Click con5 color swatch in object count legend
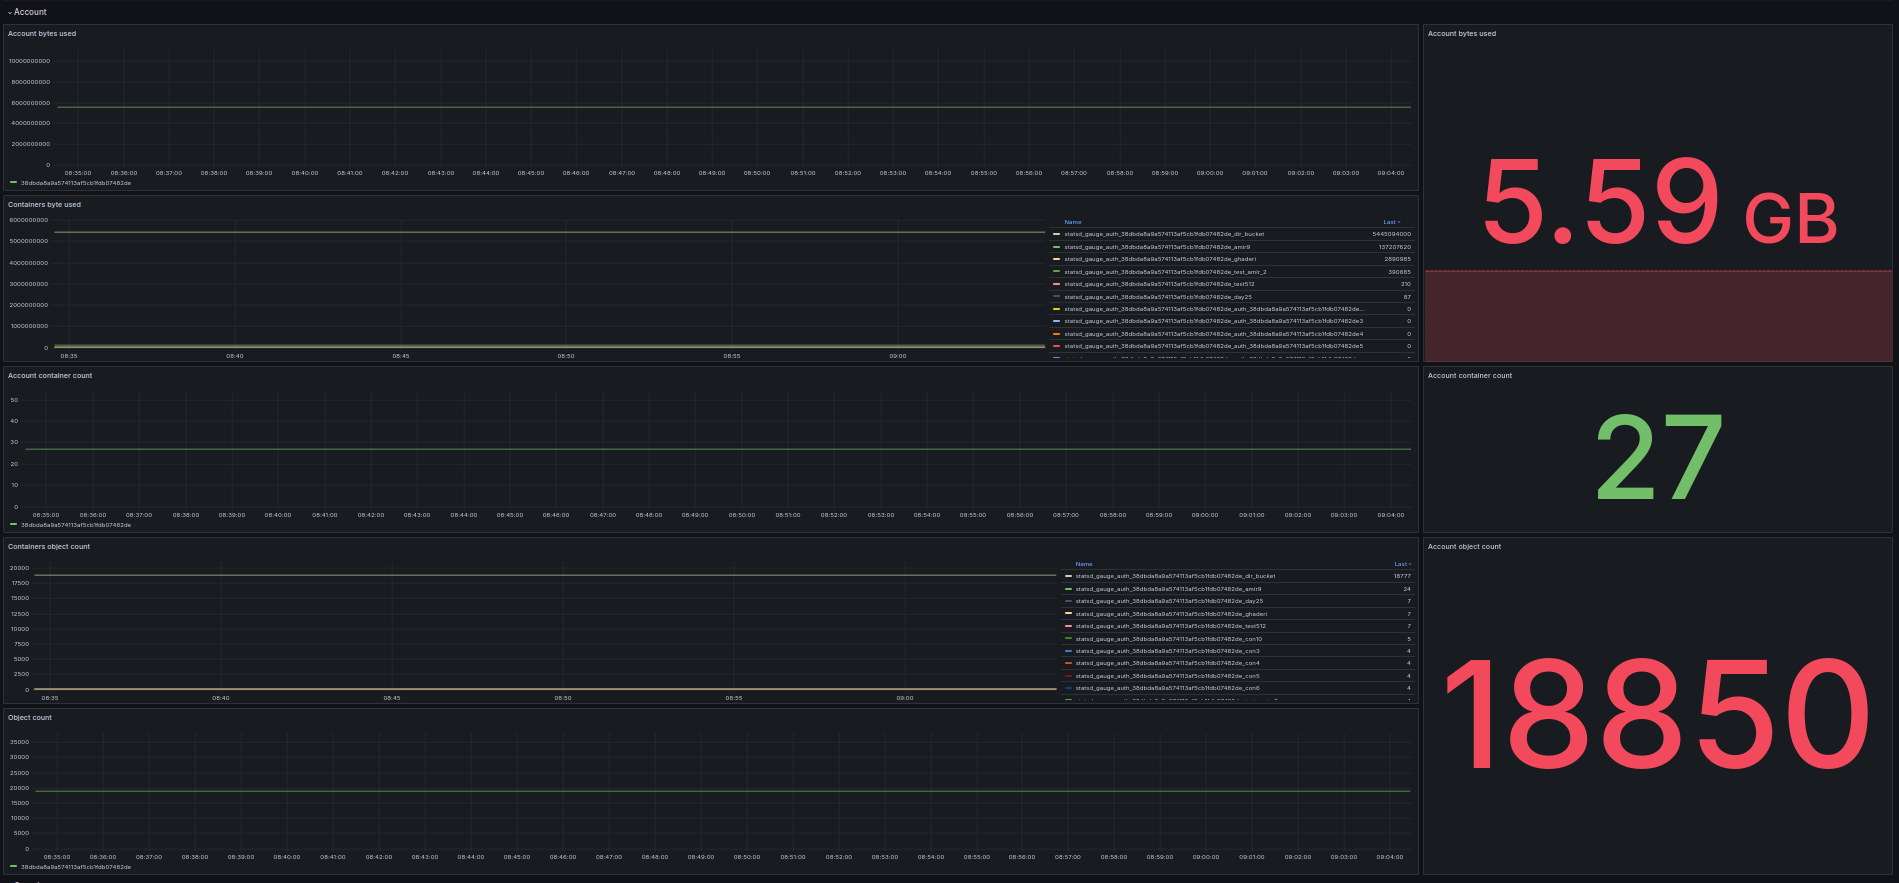The height and width of the screenshot is (883, 1899). pyautogui.click(x=1068, y=676)
